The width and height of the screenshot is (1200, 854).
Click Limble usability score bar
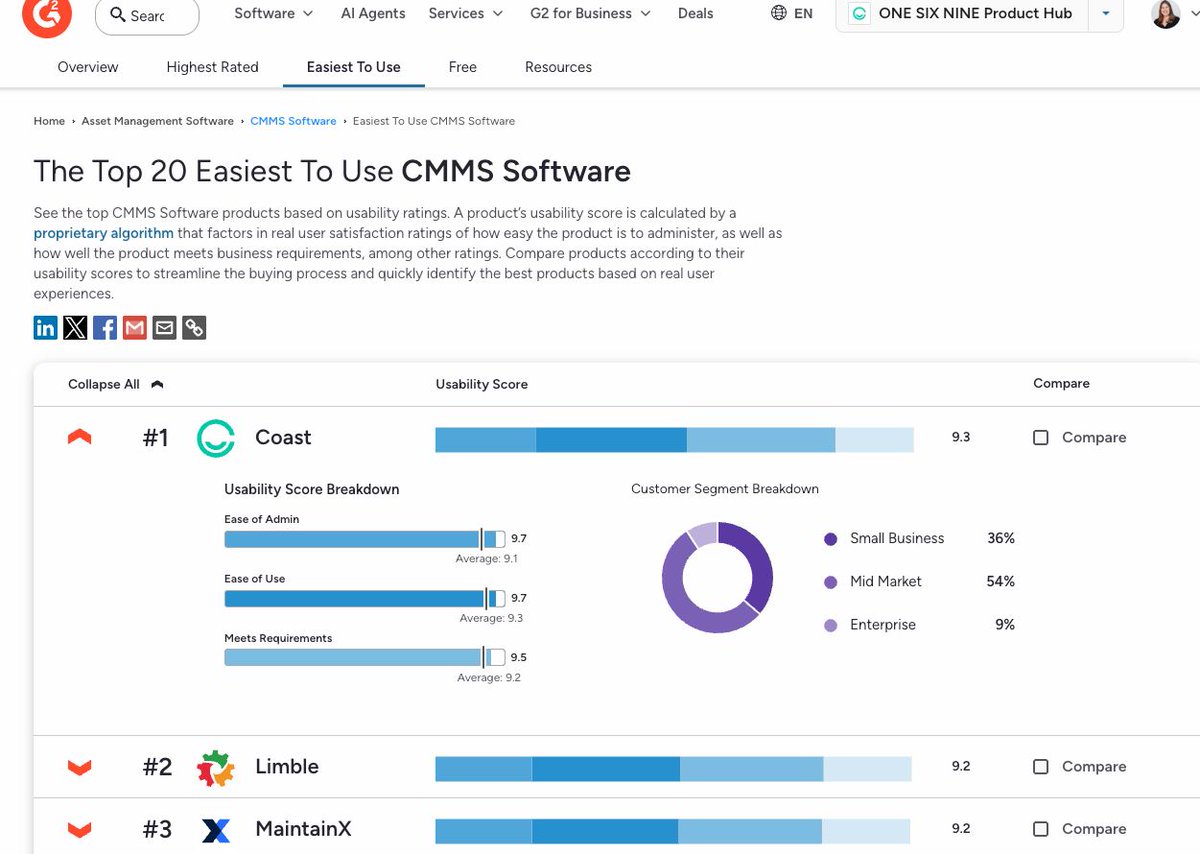[x=673, y=768]
